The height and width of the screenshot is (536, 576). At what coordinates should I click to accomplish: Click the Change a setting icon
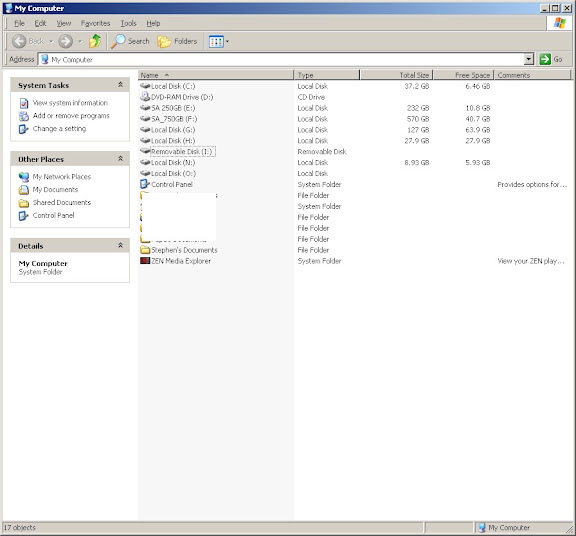24,129
